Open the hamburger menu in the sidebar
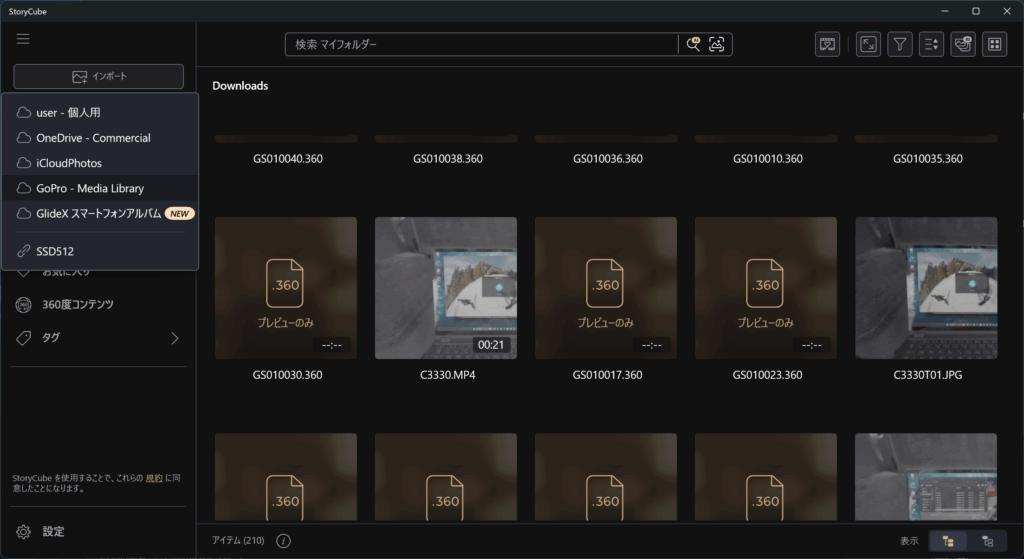This screenshot has height=559, width=1024. [x=23, y=39]
